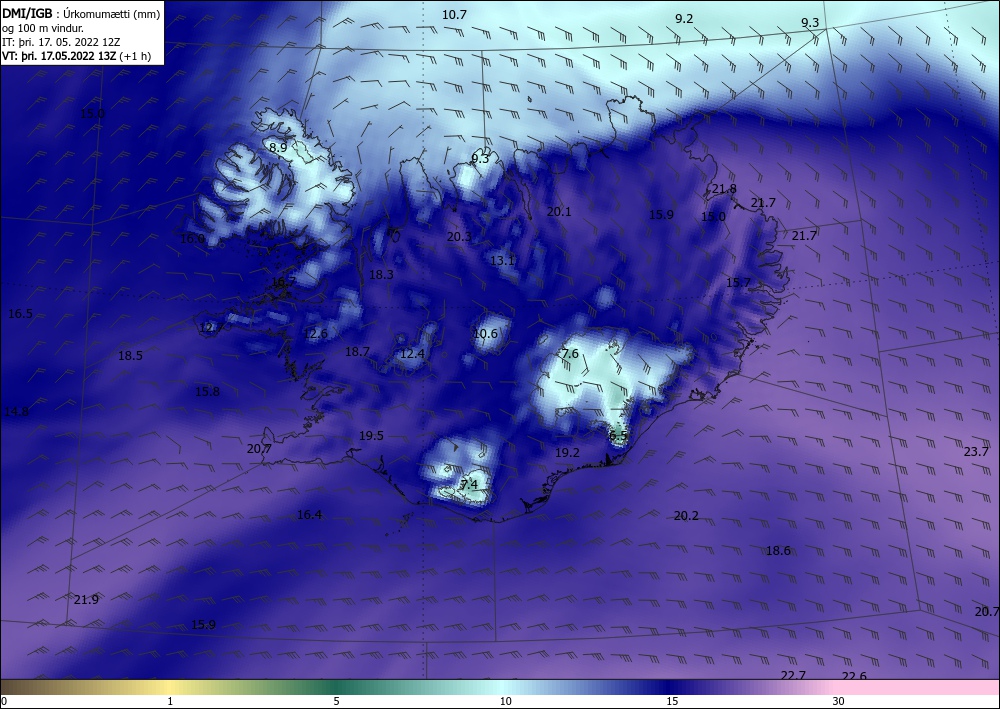Click the 20.3 value on the map

[x=459, y=237]
